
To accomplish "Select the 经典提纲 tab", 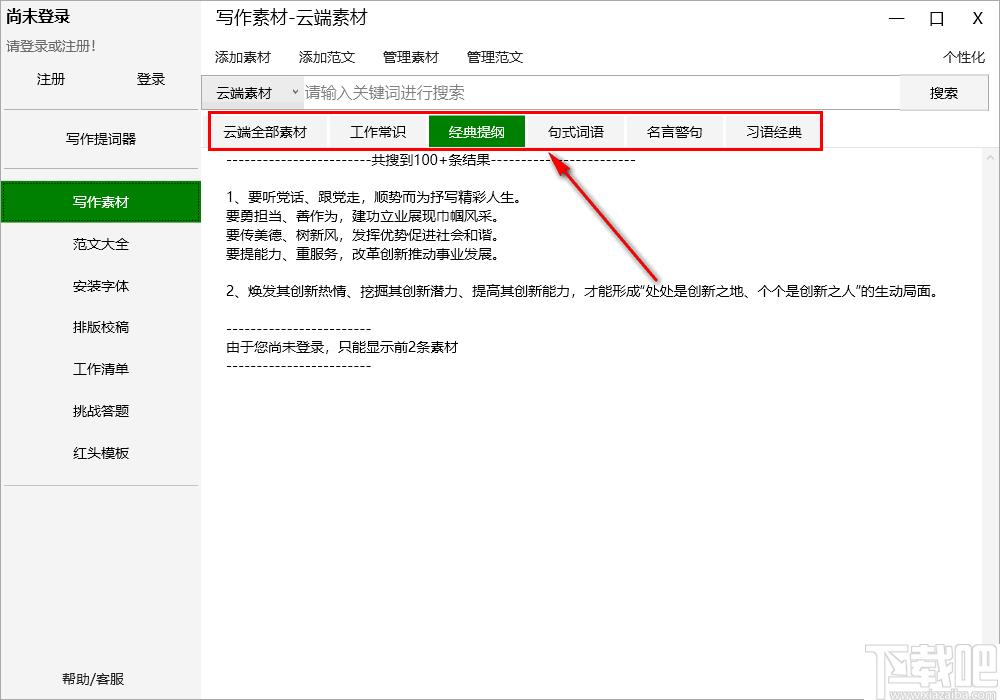I will tap(476, 132).
